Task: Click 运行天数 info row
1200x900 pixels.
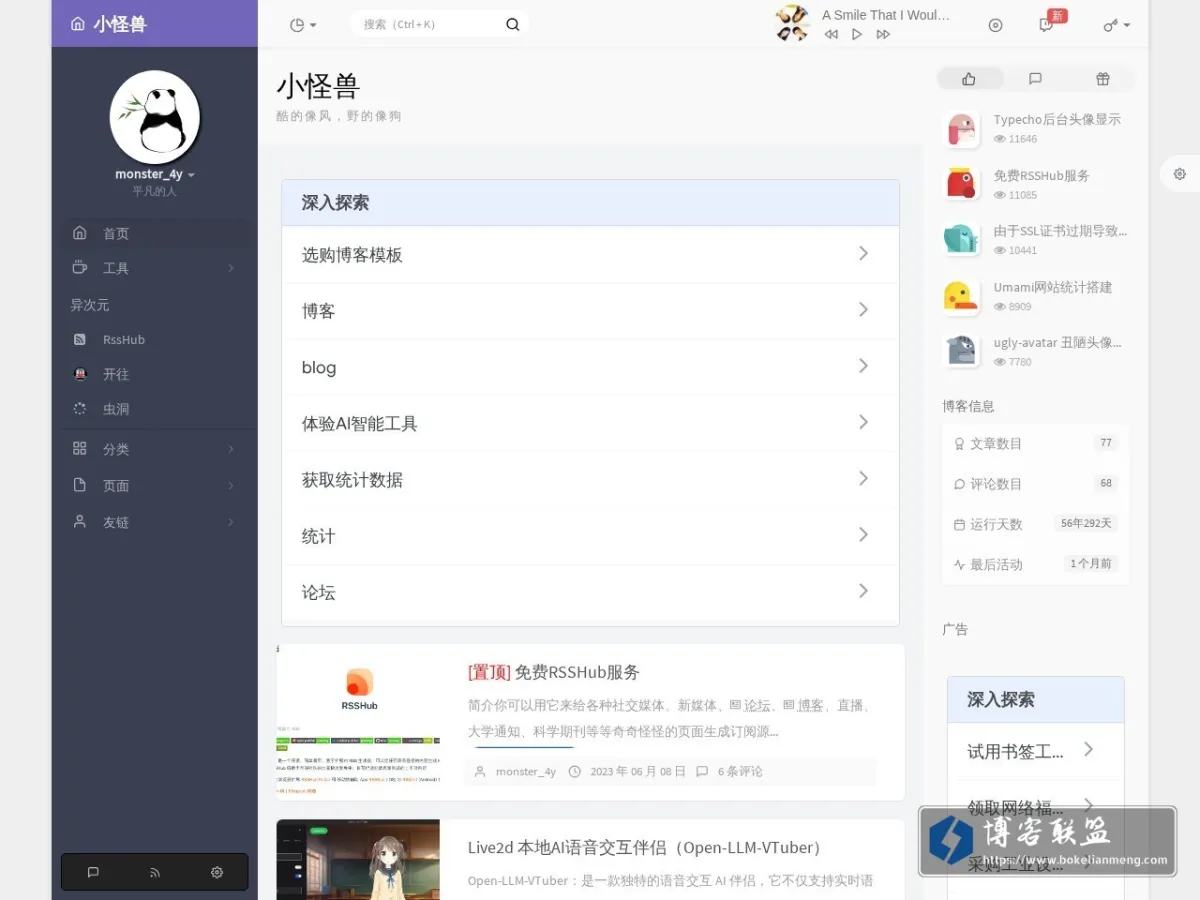Action: pyautogui.click(x=1036, y=524)
